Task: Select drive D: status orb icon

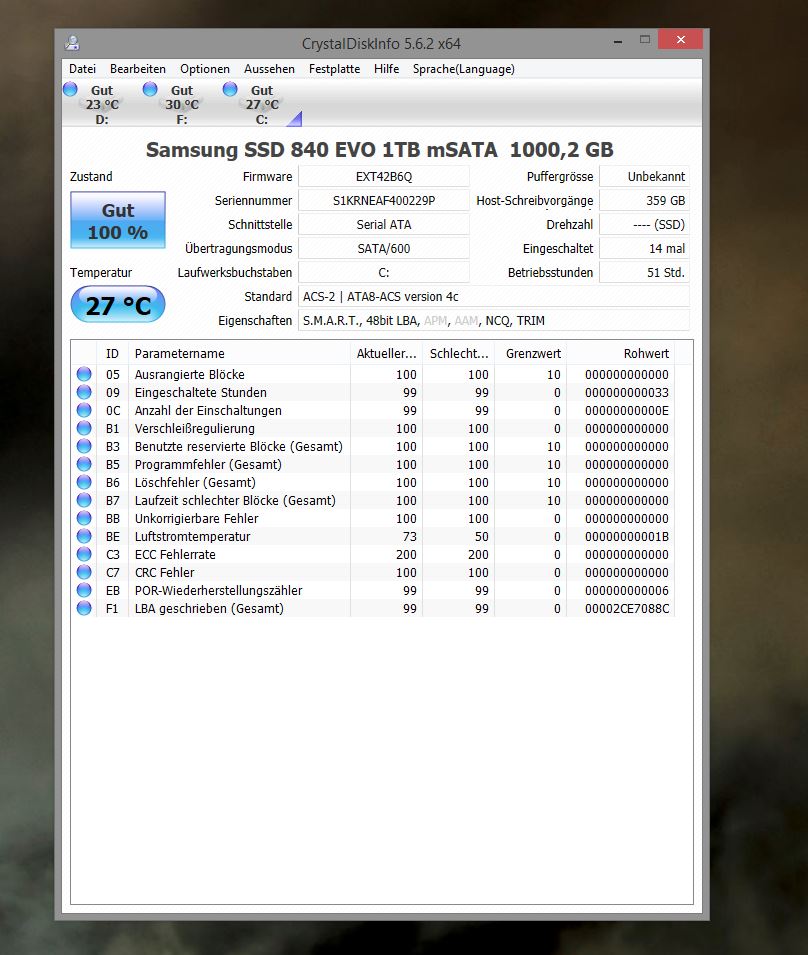Action: tap(70, 90)
